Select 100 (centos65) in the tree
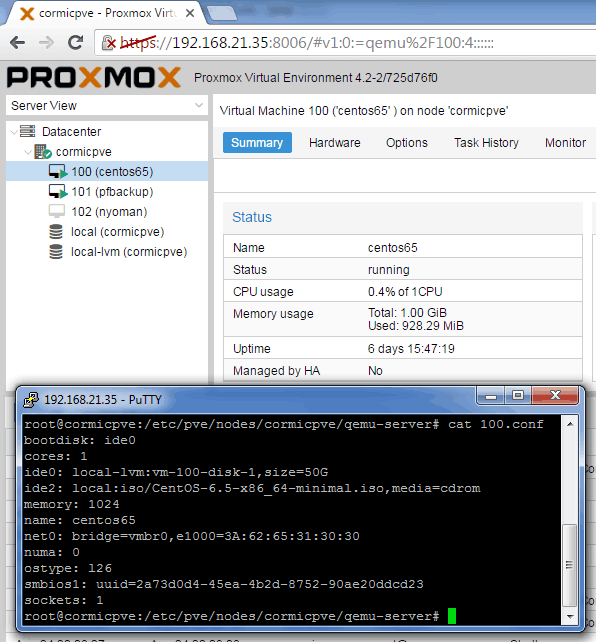This screenshot has width=596, height=642. (x=112, y=172)
